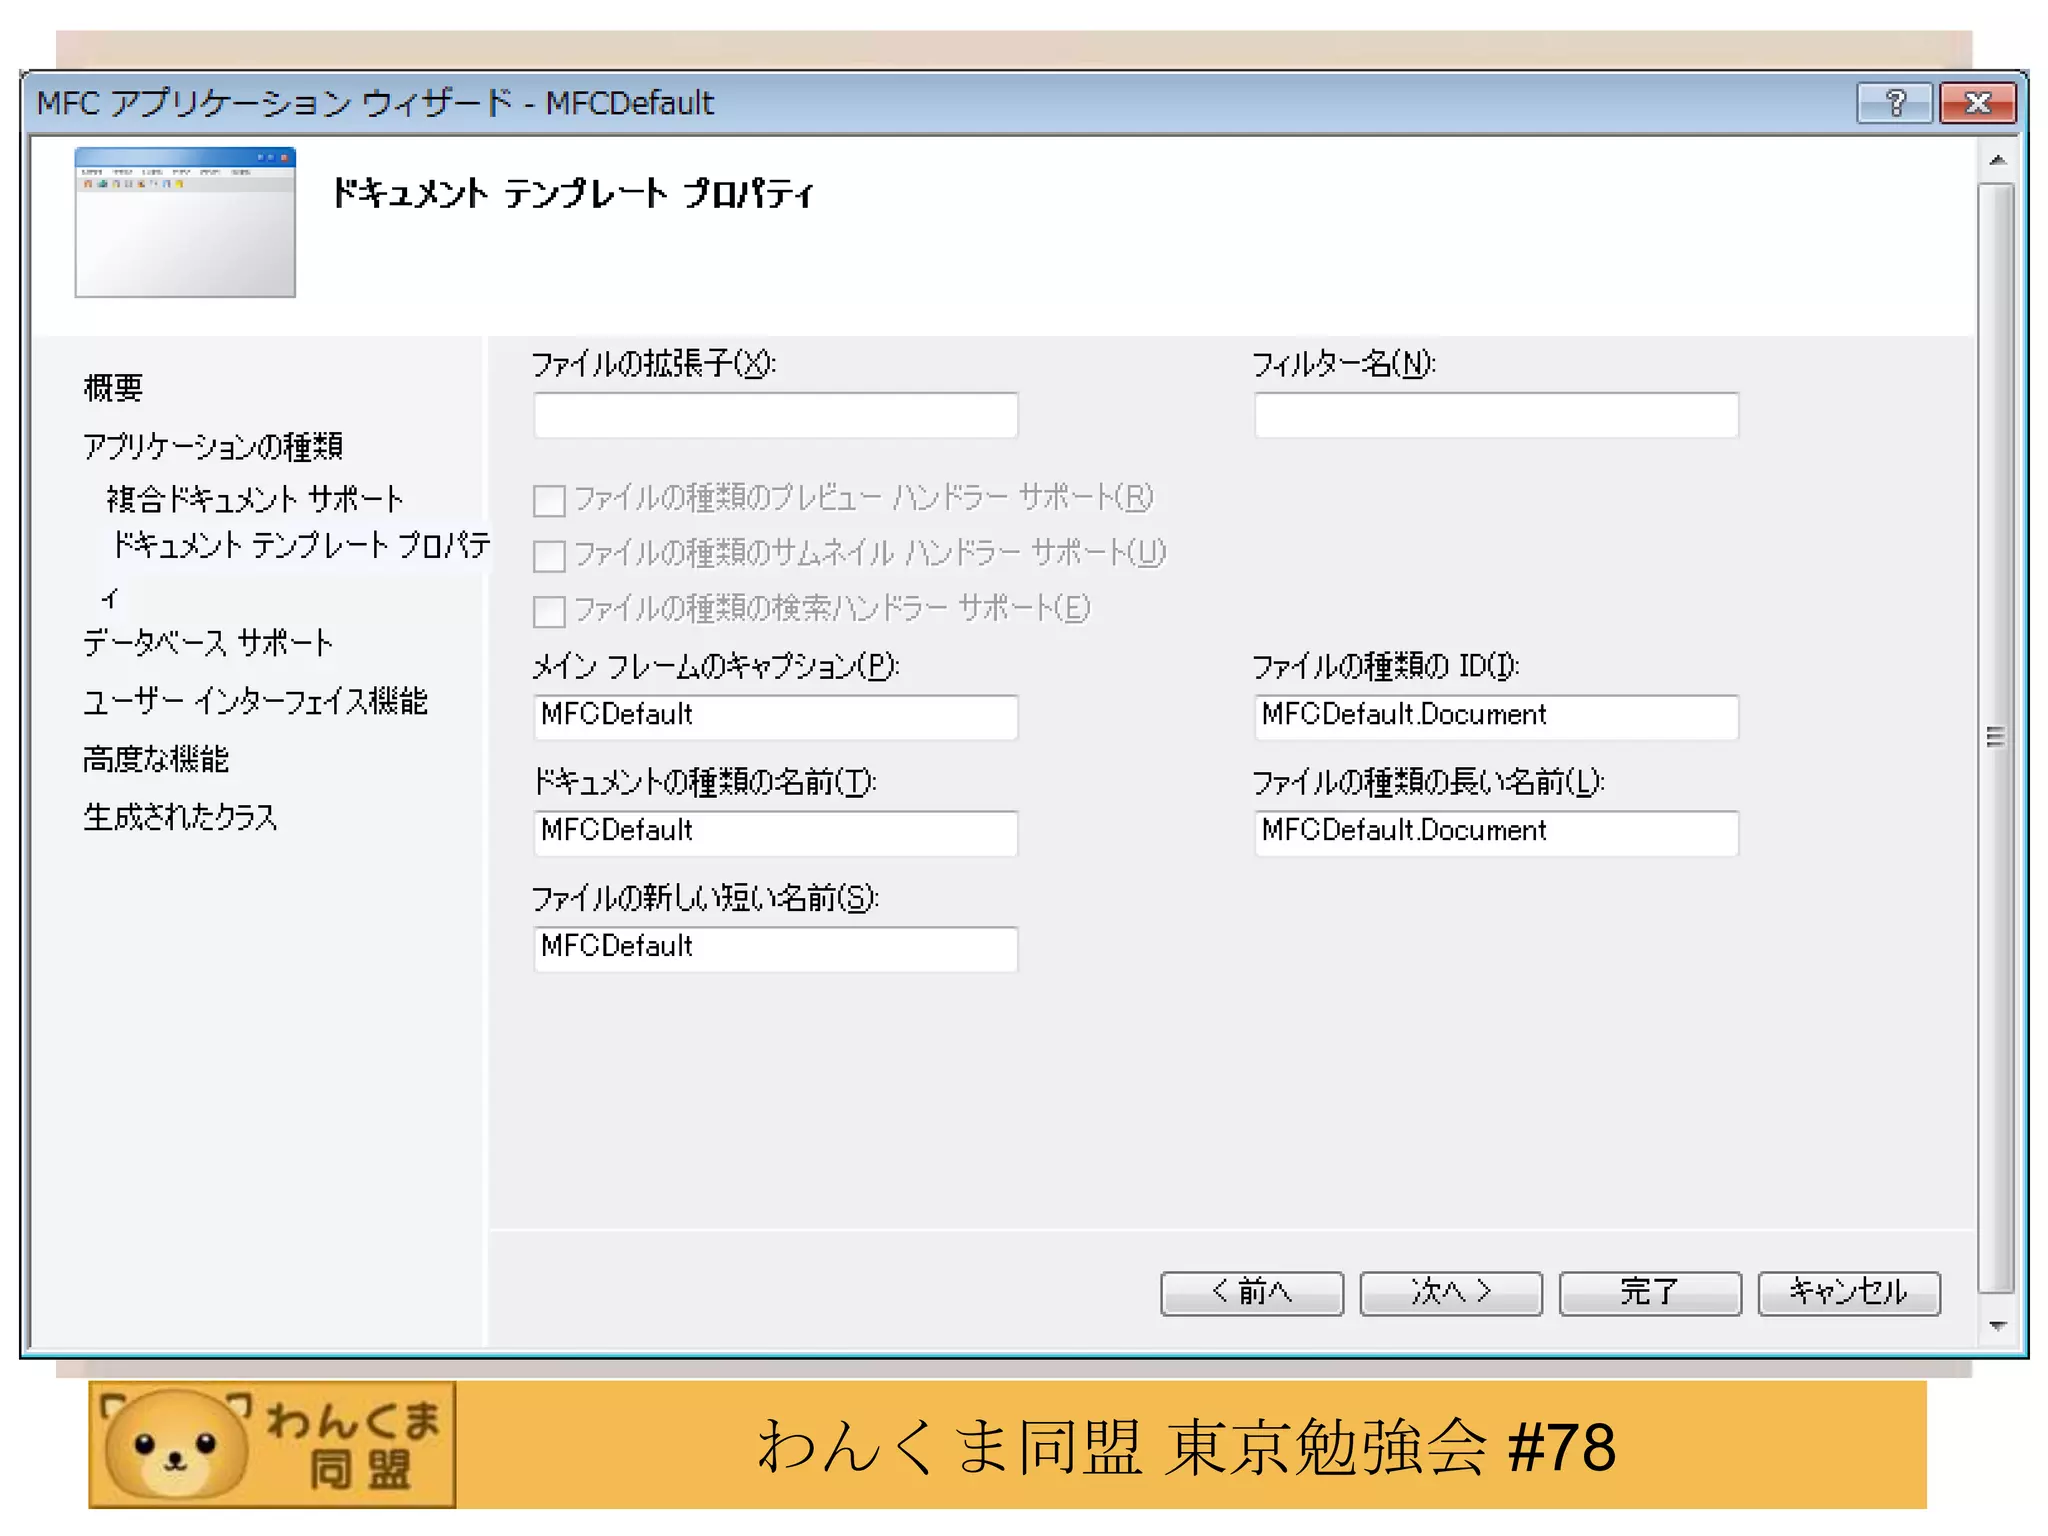2048x1536 pixels.
Task: Click ファイルの新しい短い名前 text field
Action: tap(776, 949)
